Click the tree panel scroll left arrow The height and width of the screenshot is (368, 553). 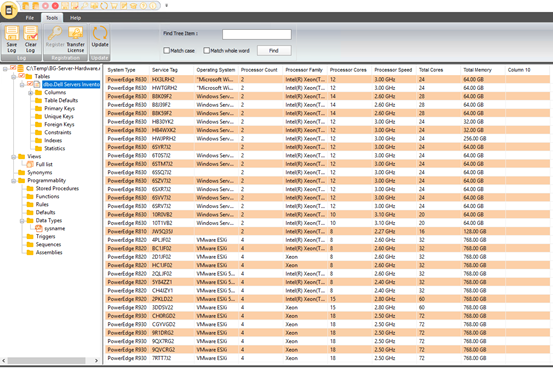coord(4,361)
